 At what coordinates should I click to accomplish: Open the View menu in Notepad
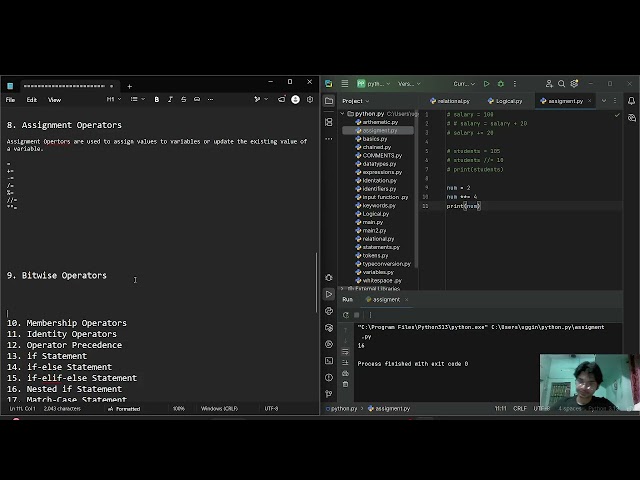[55, 100]
